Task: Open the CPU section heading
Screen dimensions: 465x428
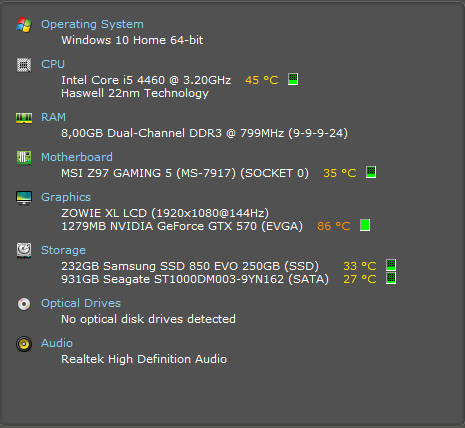Action: (53, 64)
